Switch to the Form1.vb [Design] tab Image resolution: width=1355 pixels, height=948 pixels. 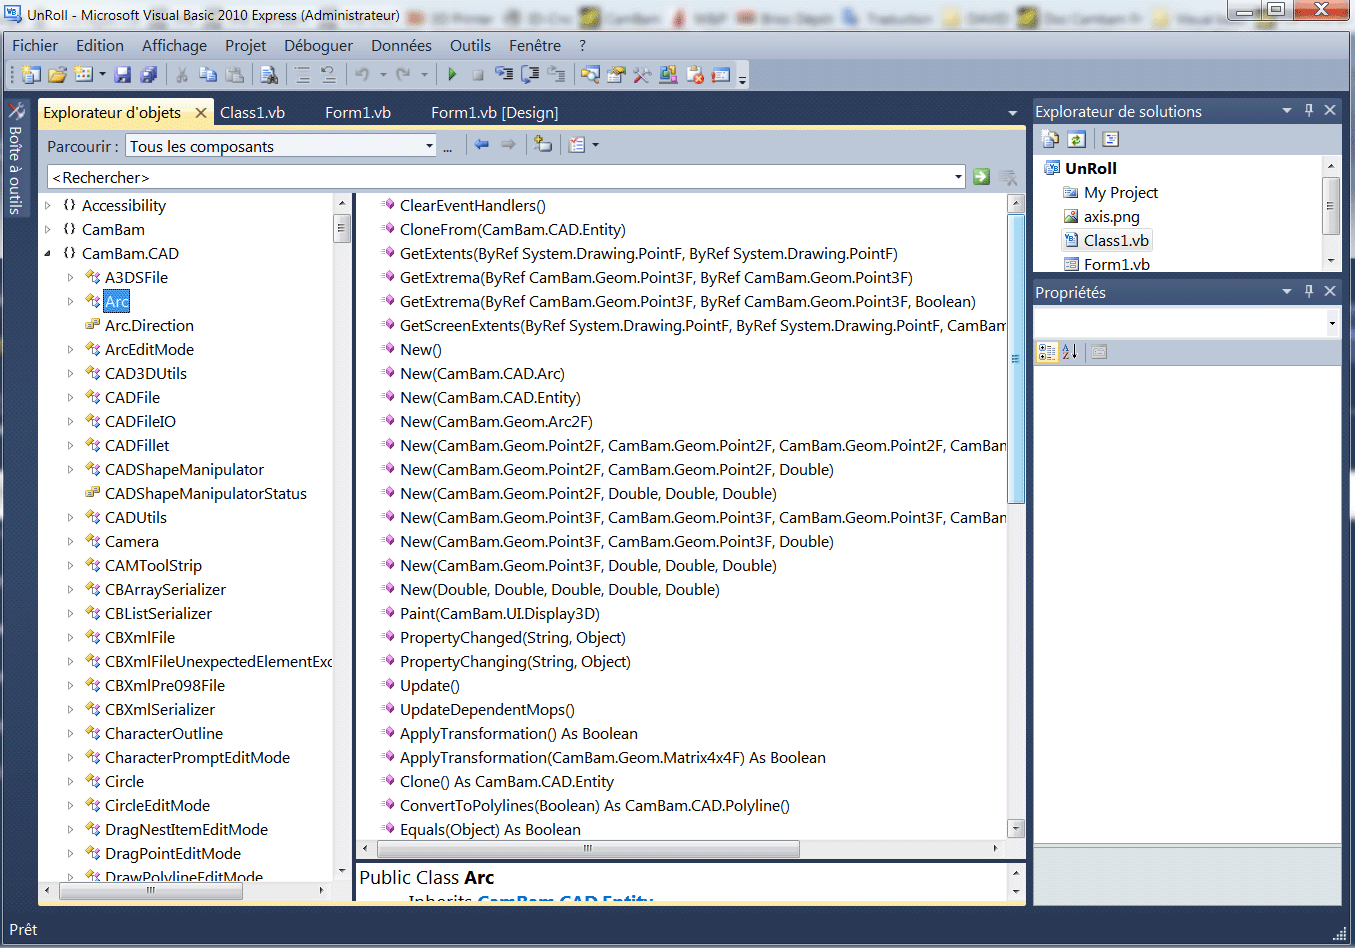[494, 112]
